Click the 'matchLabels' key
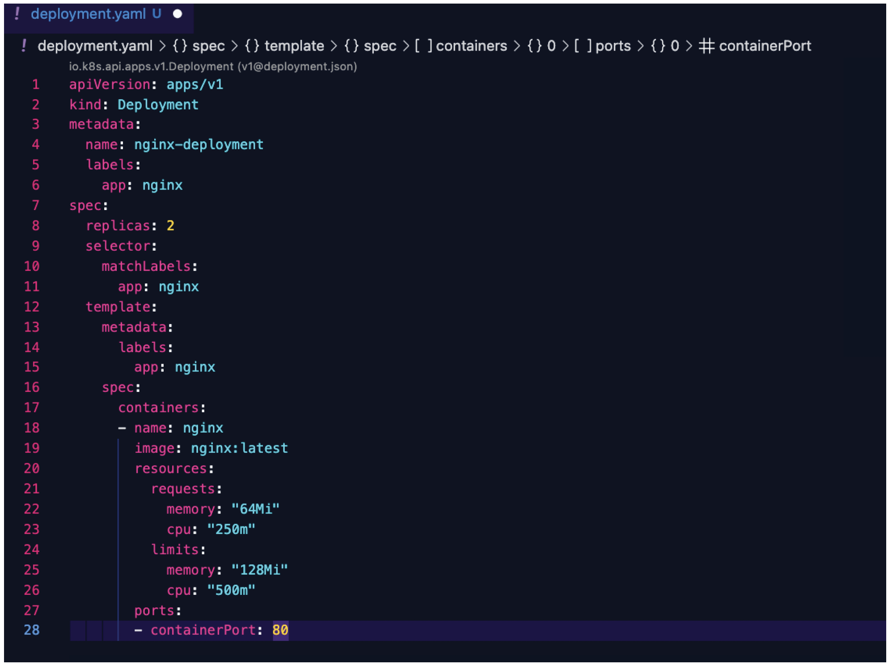This screenshot has height=665, width=888. pos(146,266)
